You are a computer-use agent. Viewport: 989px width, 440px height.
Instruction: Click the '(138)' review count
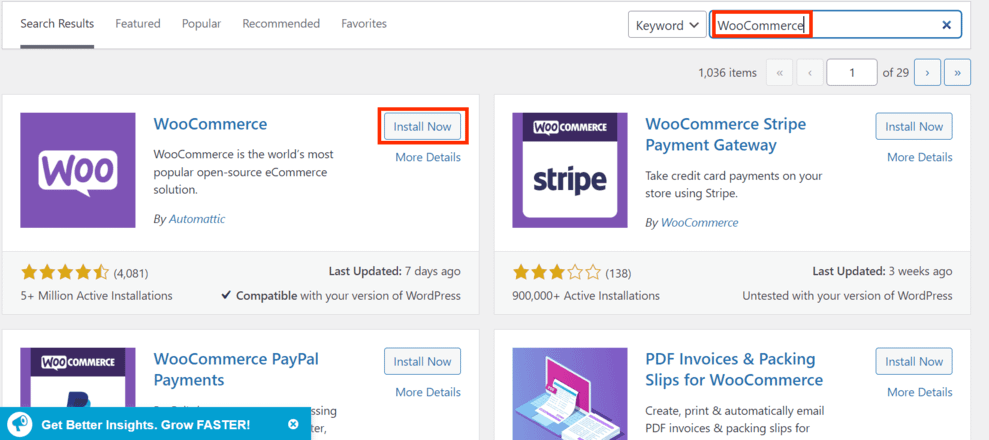(618, 274)
